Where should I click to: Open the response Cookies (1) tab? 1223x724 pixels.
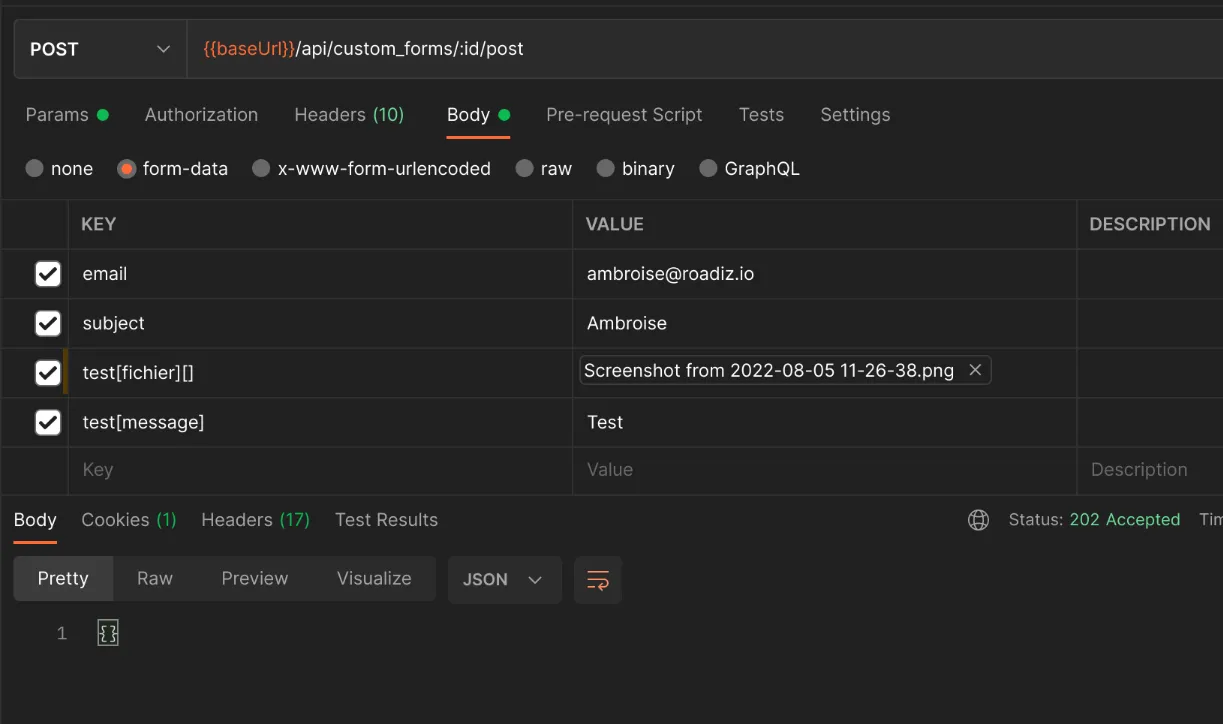(129, 520)
